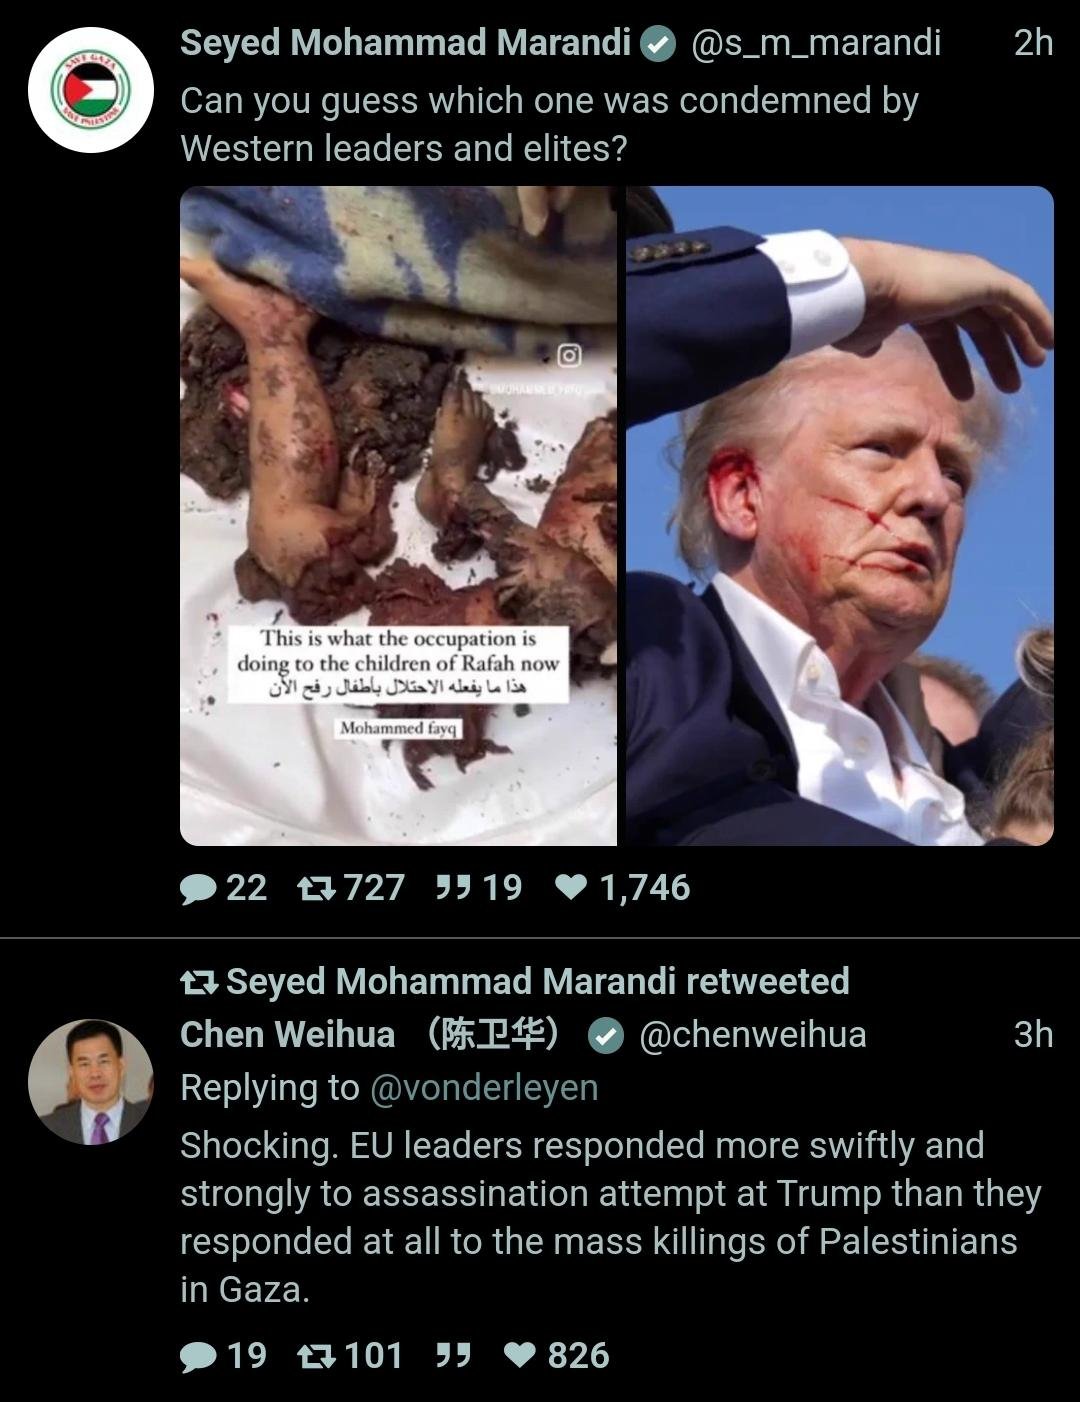Open the @vonderleyen mention link
Image resolution: width=1080 pixels, height=1402 pixels.
(x=484, y=1088)
